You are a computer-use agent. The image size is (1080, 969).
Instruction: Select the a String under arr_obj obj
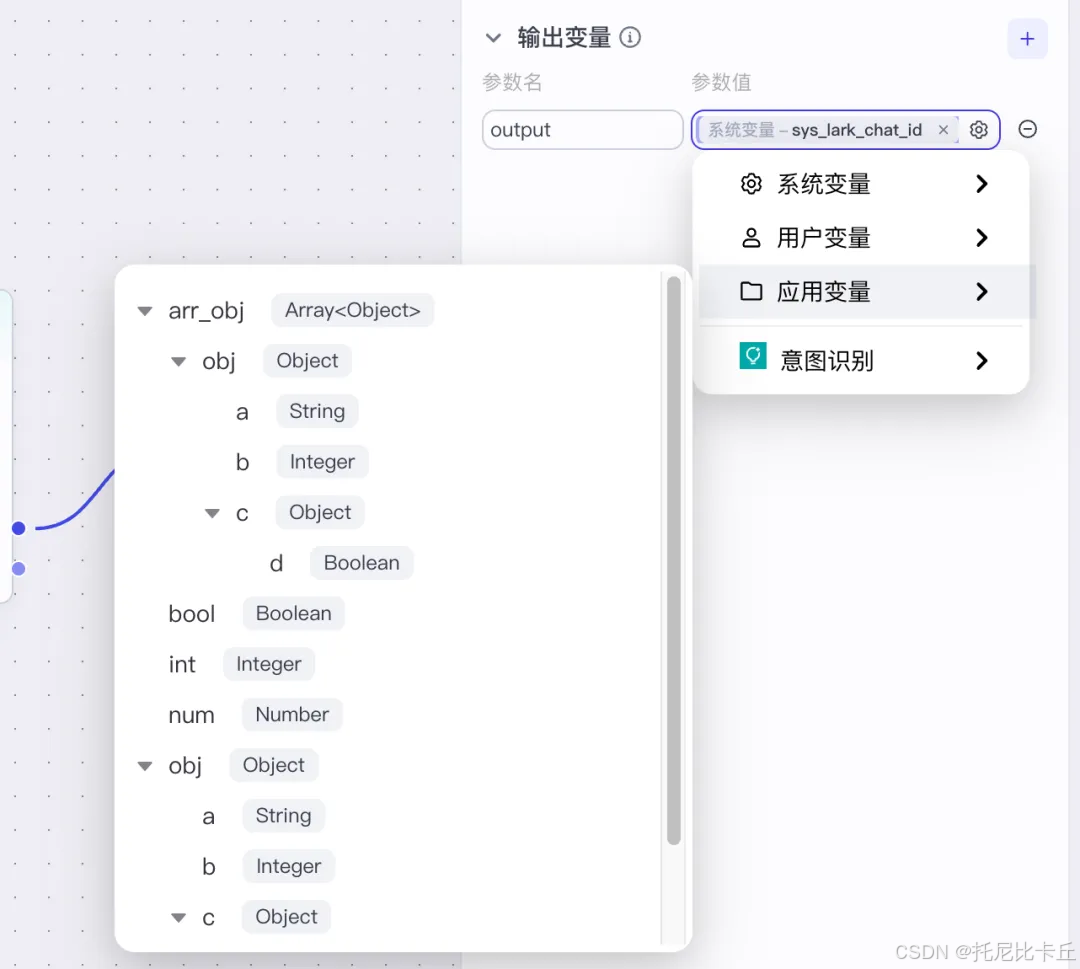pyautogui.click(x=296, y=412)
